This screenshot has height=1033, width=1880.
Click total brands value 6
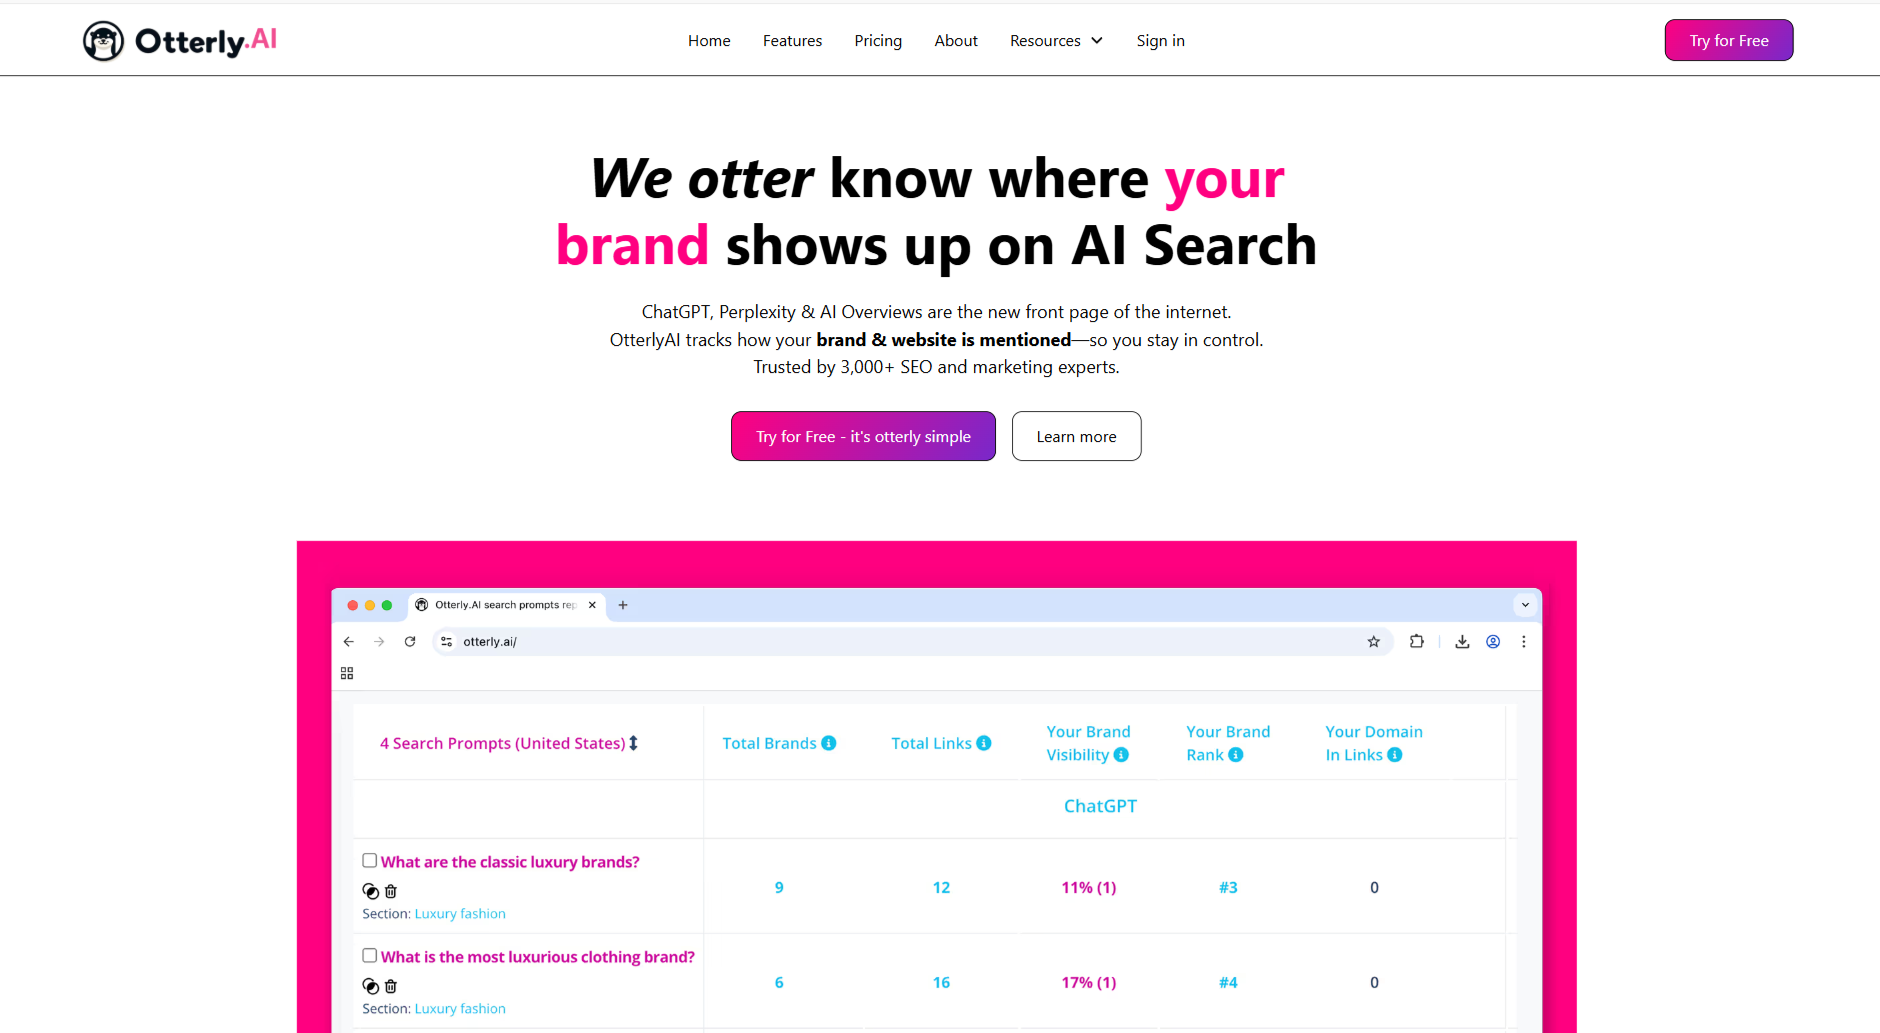click(779, 983)
